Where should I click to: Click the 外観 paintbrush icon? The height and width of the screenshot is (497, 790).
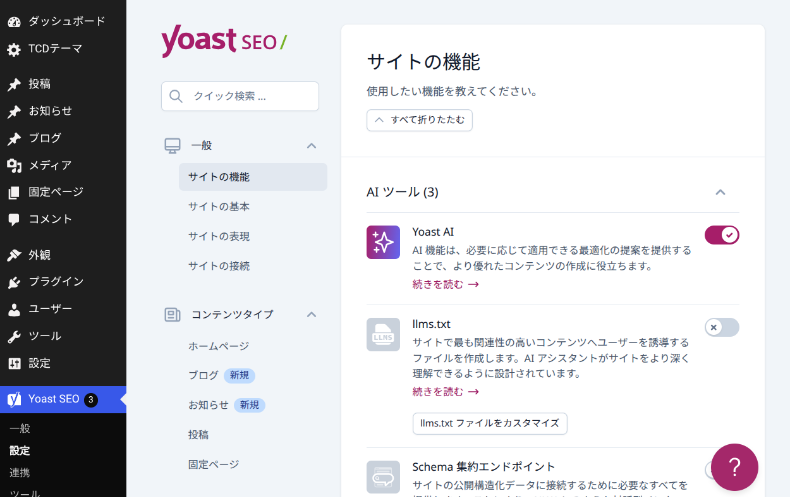[14, 255]
